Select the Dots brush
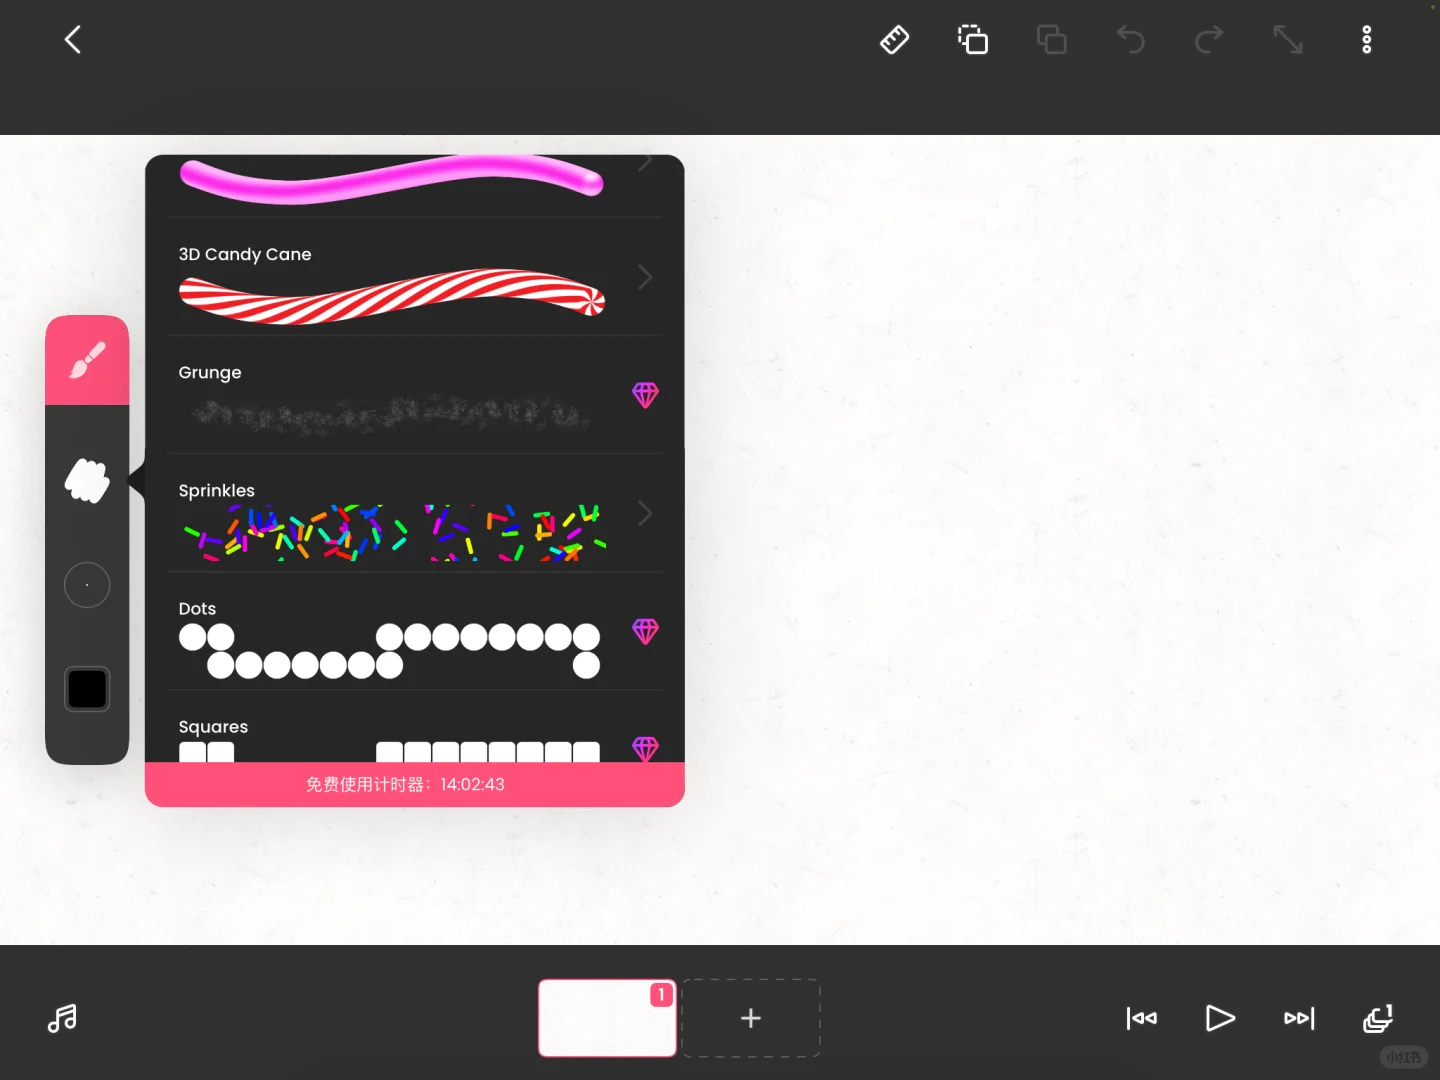Image resolution: width=1440 pixels, height=1080 pixels. pyautogui.click(x=415, y=631)
